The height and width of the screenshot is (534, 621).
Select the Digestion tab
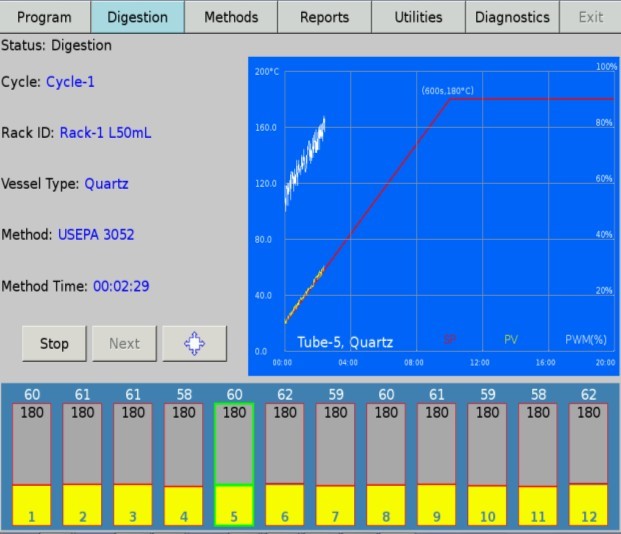pyautogui.click(x=137, y=17)
